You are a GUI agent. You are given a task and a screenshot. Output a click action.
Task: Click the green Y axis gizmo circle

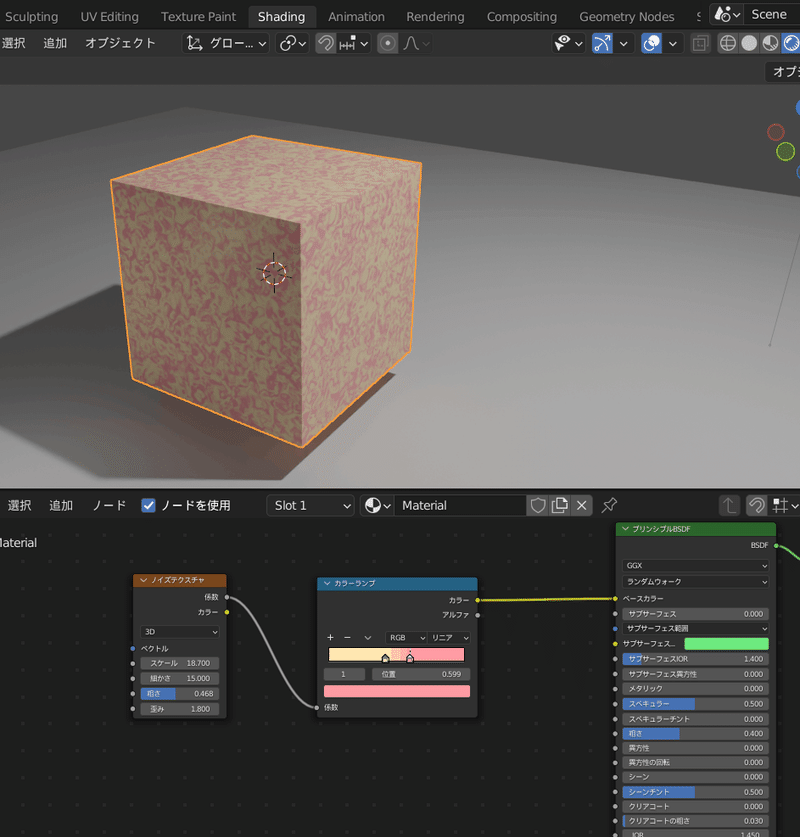tap(785, 152)
